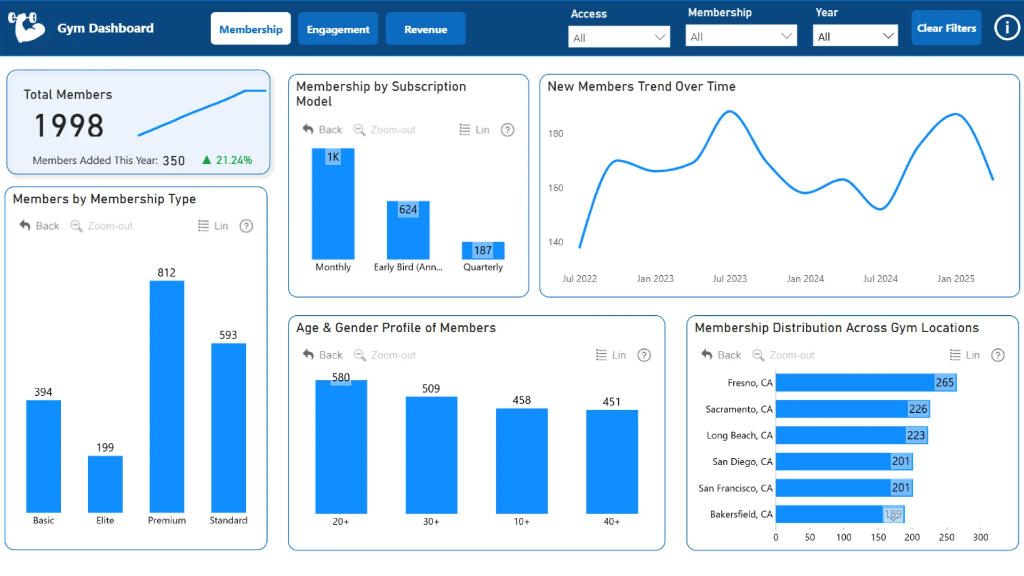Toggle Lin scale in Age & Gender Profile chart
The width and height of the screenshot is (1024, 576).
(611, 355)
